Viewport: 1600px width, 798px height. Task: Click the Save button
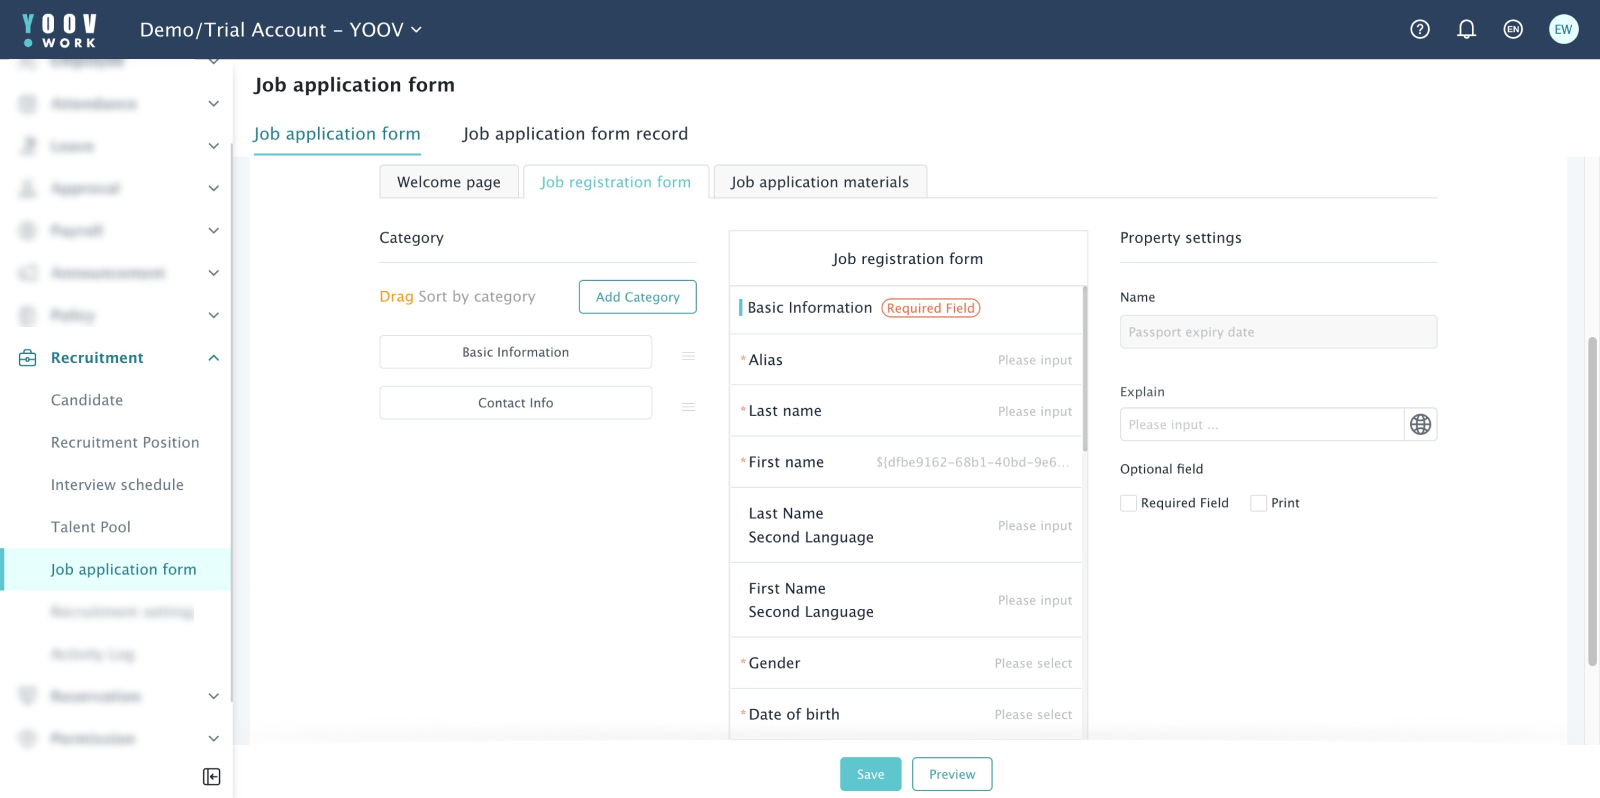pyautogui.click(x=870, y=774)
